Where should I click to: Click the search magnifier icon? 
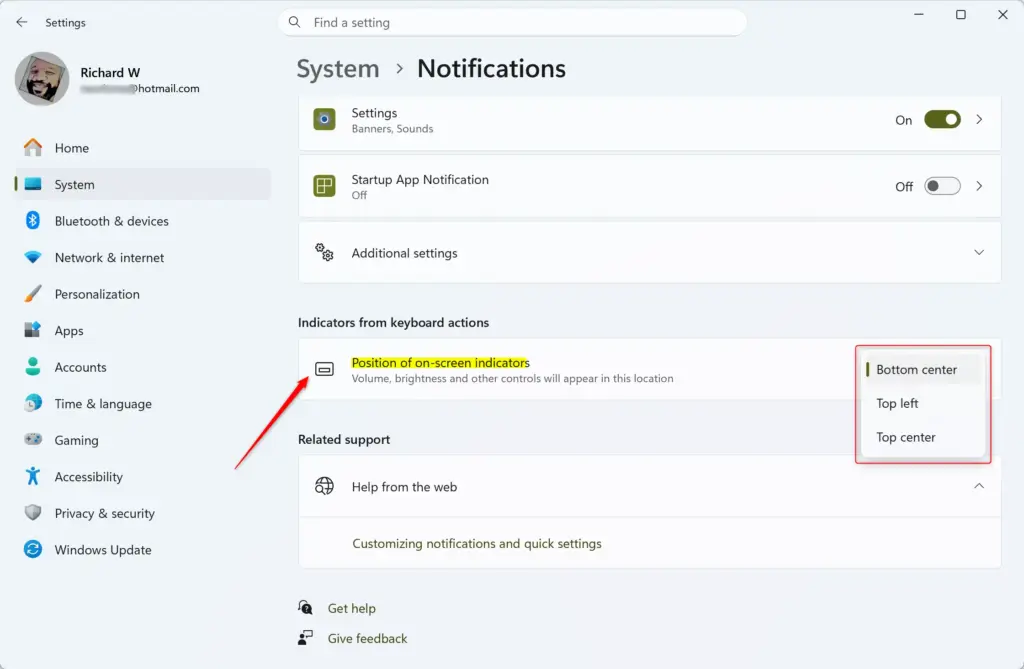(x=295, y=22)
